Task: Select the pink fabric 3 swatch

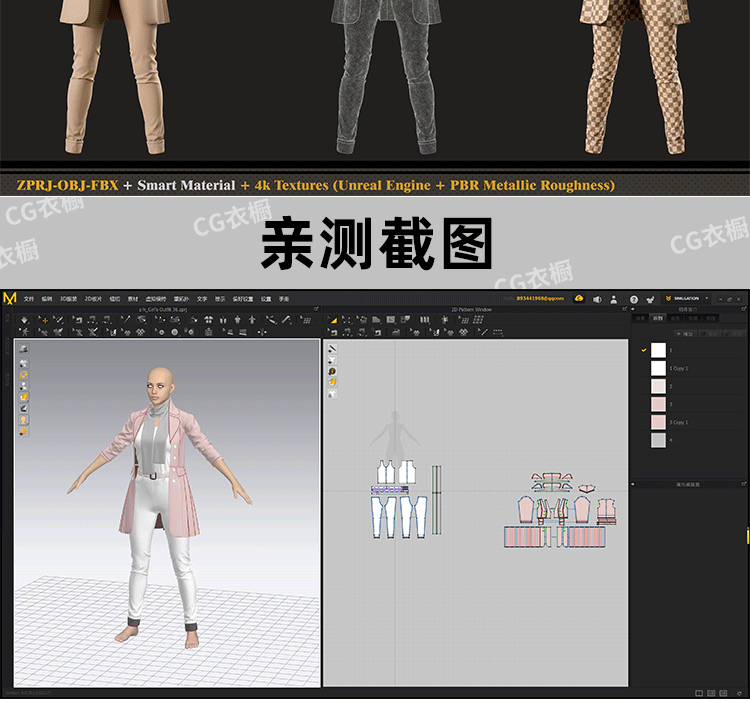Action: pyautogui.click(x=658, y=404)
